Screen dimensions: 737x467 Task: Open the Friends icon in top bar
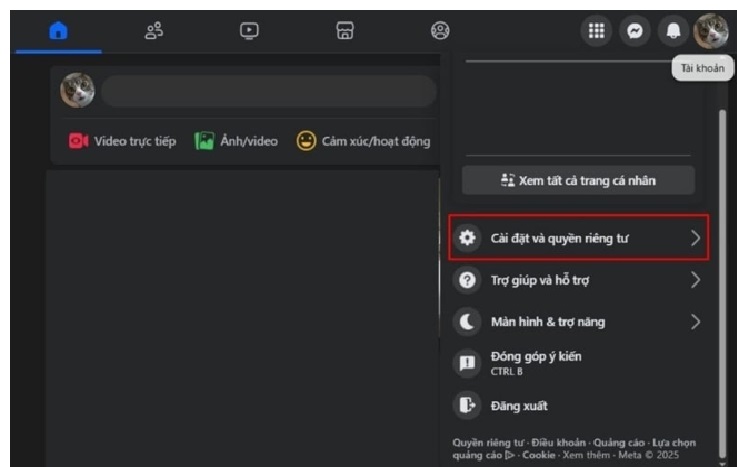tap(154, 31)
